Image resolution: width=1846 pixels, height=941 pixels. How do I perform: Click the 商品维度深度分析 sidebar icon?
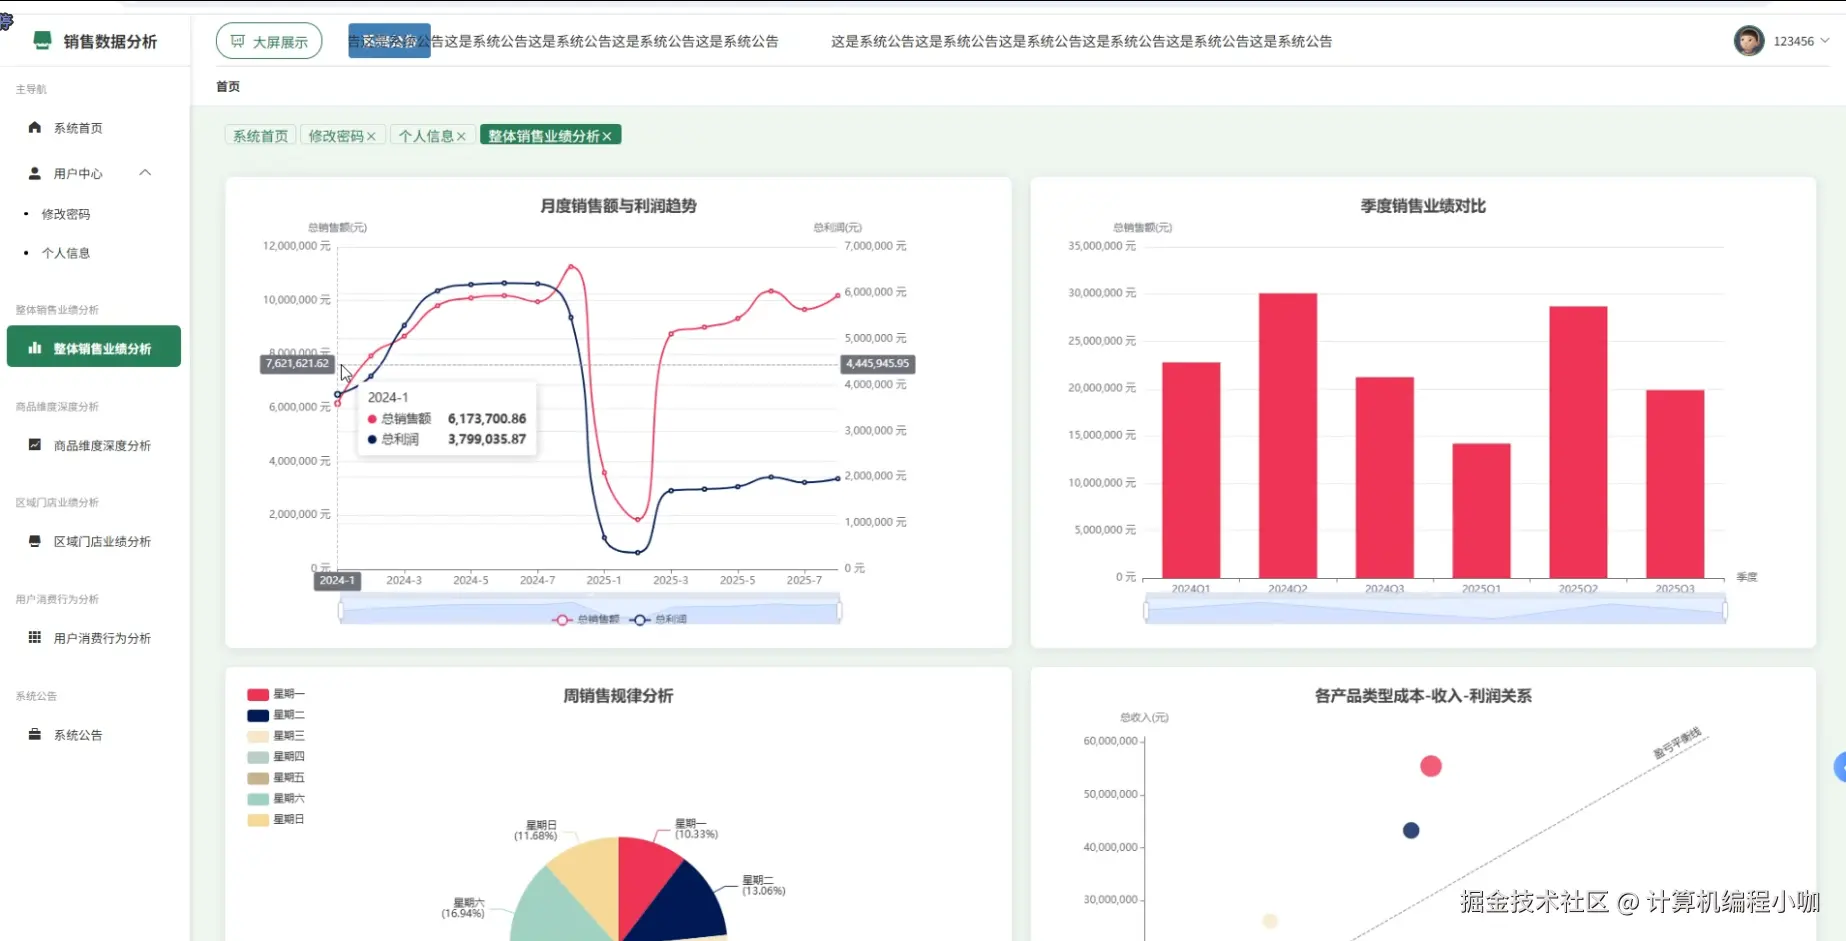click(35, 445)
